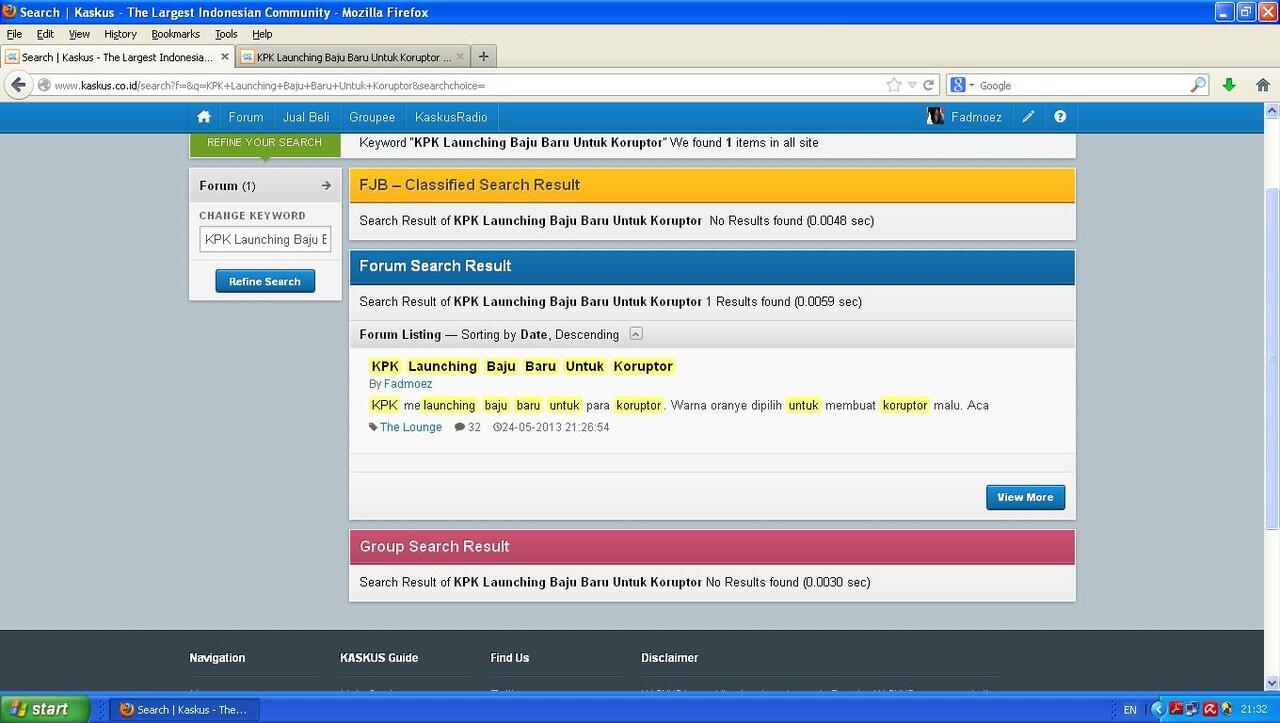
Task: Open Jual Beli in Kaskus navbar
Action: [x=306, y=117]
